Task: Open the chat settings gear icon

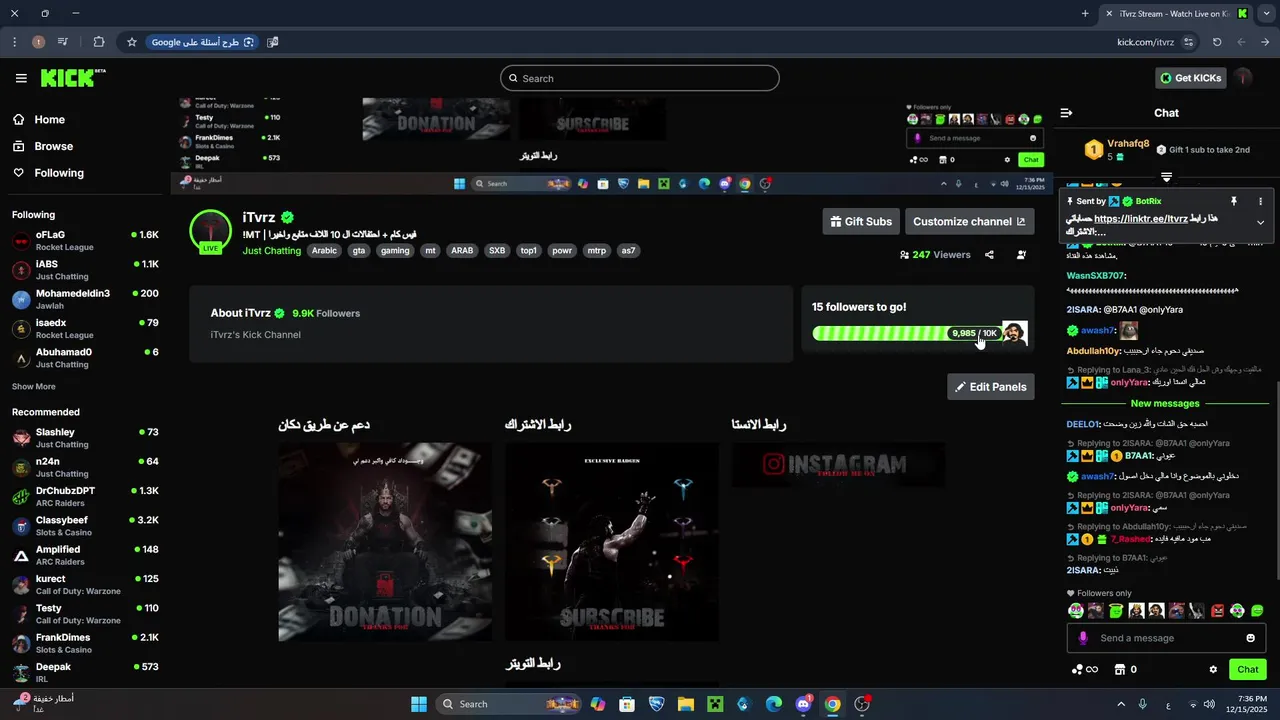Action: click(x=1213, y=669)
